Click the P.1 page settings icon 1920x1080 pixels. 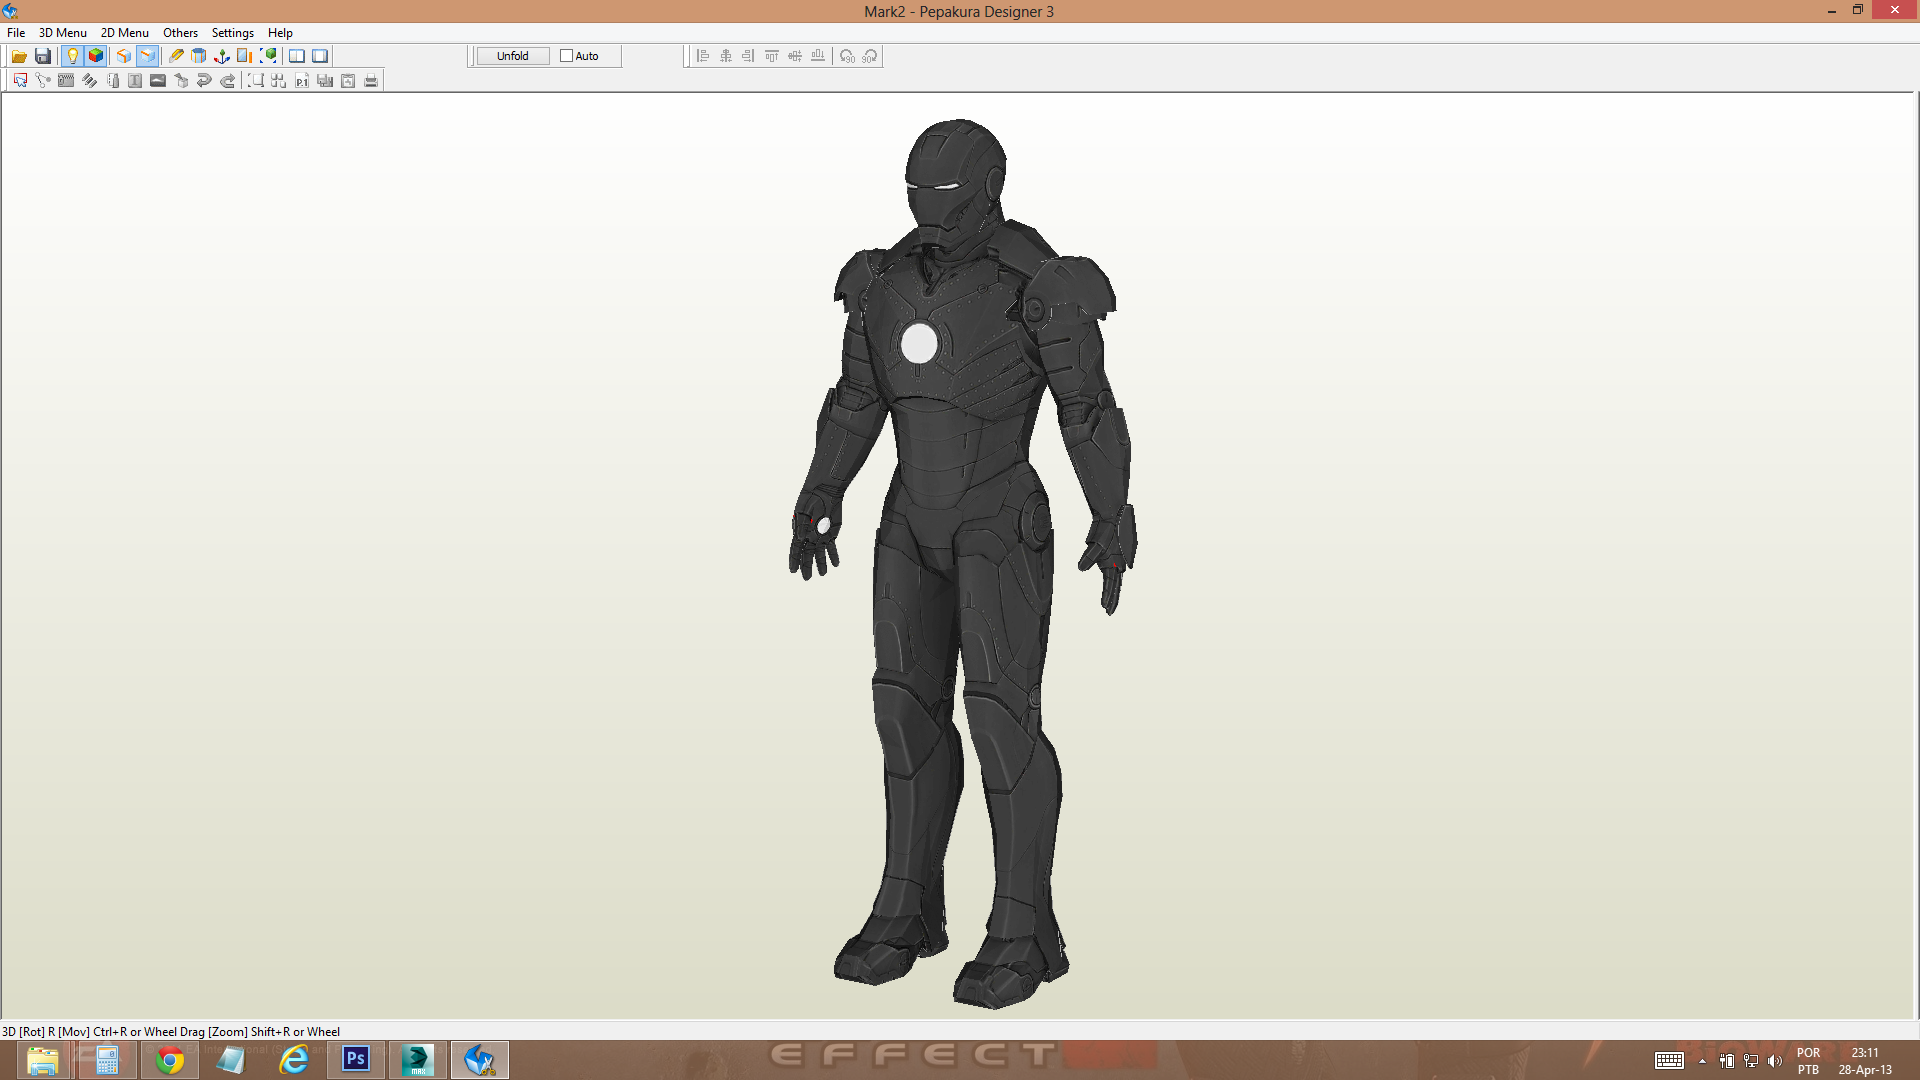click(x=302, y=81)
